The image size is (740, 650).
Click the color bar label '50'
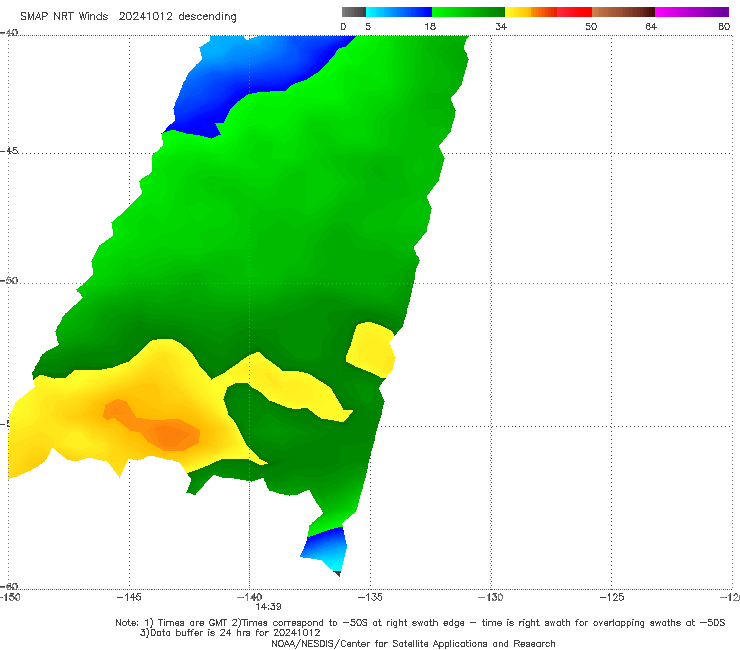[591, 26]
